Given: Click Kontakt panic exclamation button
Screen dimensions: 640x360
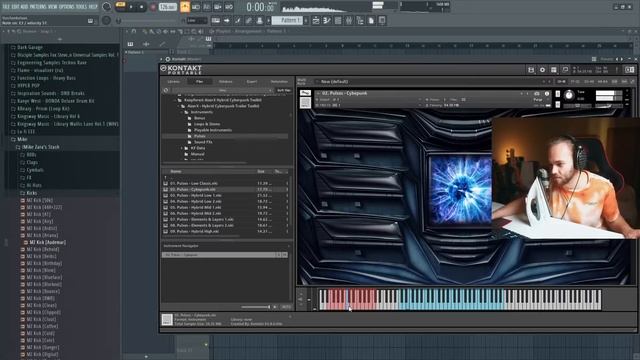Looking at the screenshot, I should (x=617, y=70).
